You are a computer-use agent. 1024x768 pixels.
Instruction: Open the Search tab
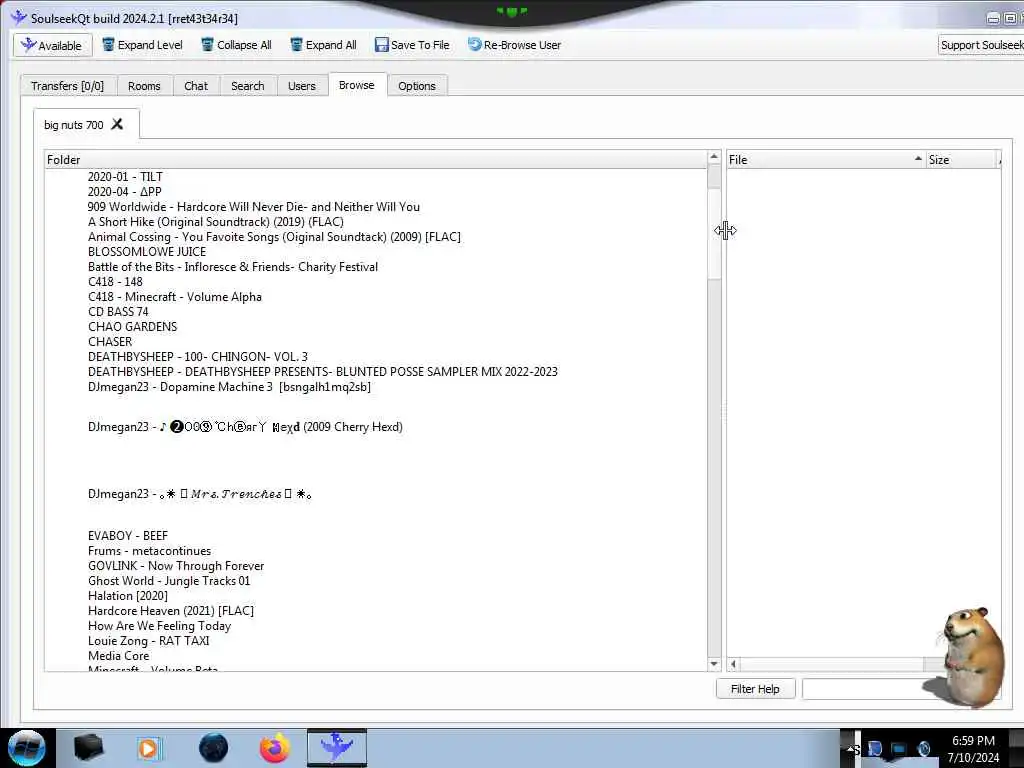coord(248,86)
